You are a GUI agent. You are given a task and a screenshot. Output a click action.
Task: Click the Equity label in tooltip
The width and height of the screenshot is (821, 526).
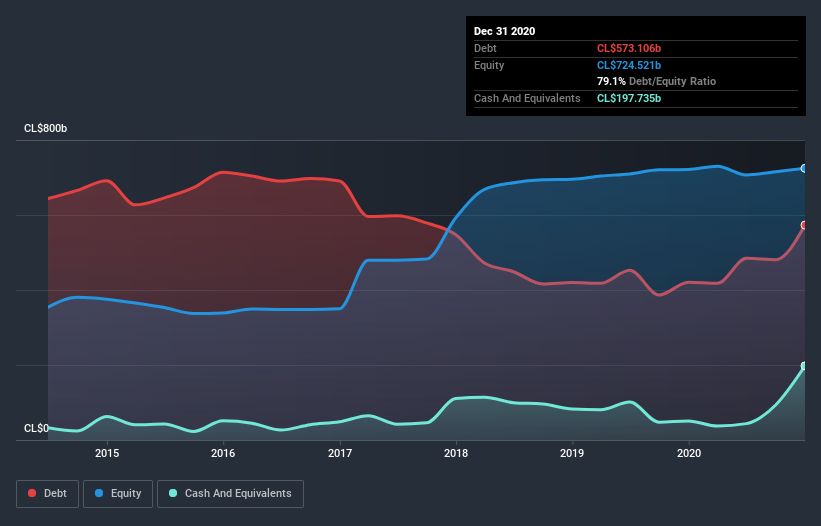(x=489, y=65)
